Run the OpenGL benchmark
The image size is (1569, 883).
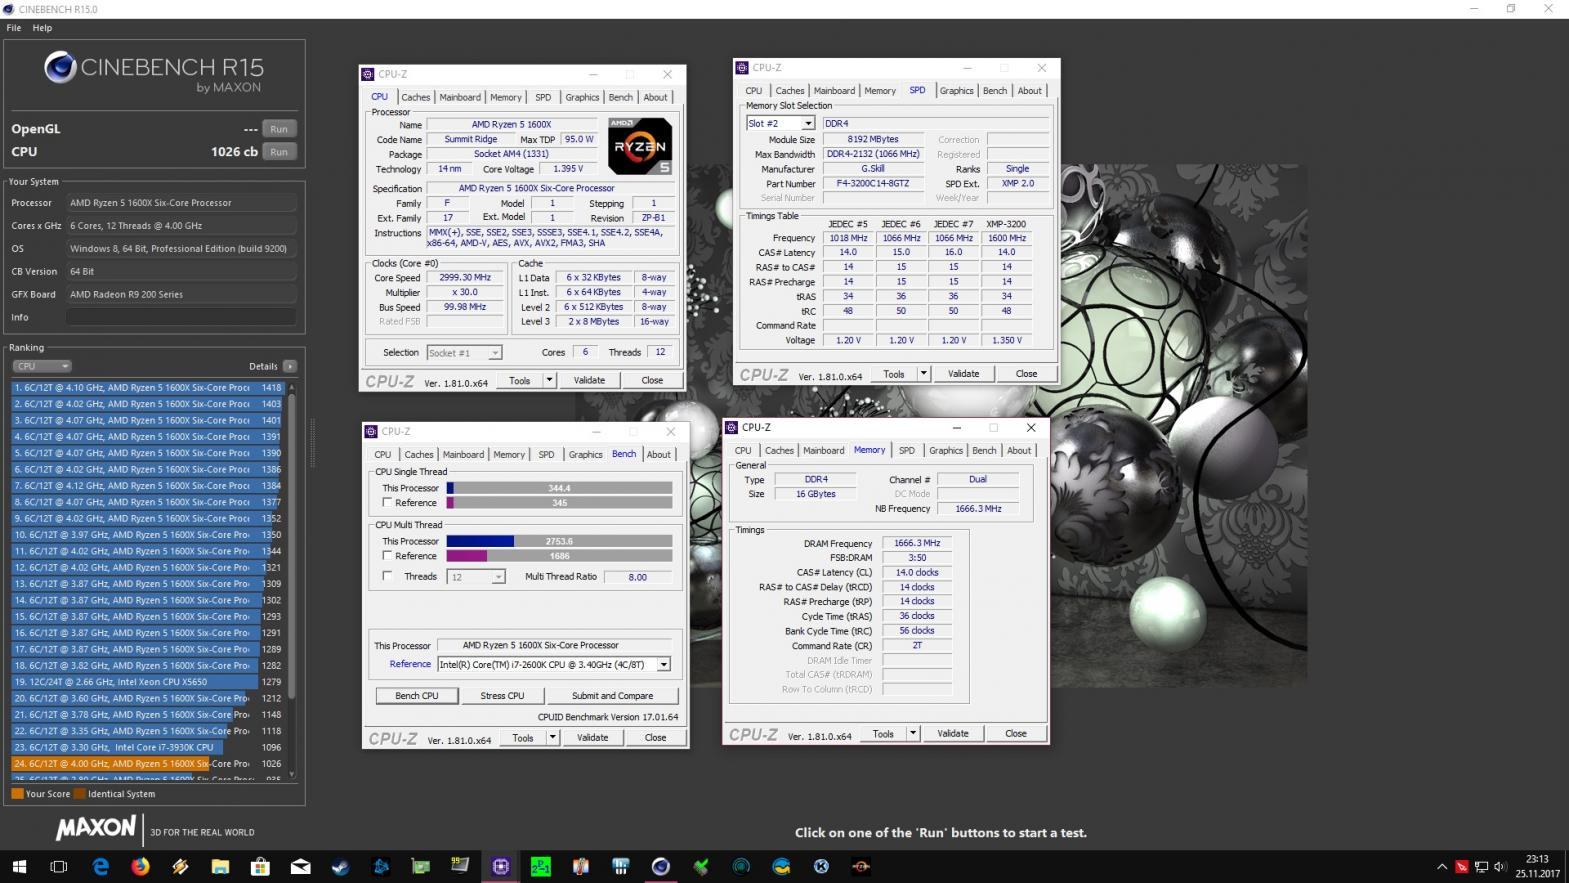(x=279, y=129)
